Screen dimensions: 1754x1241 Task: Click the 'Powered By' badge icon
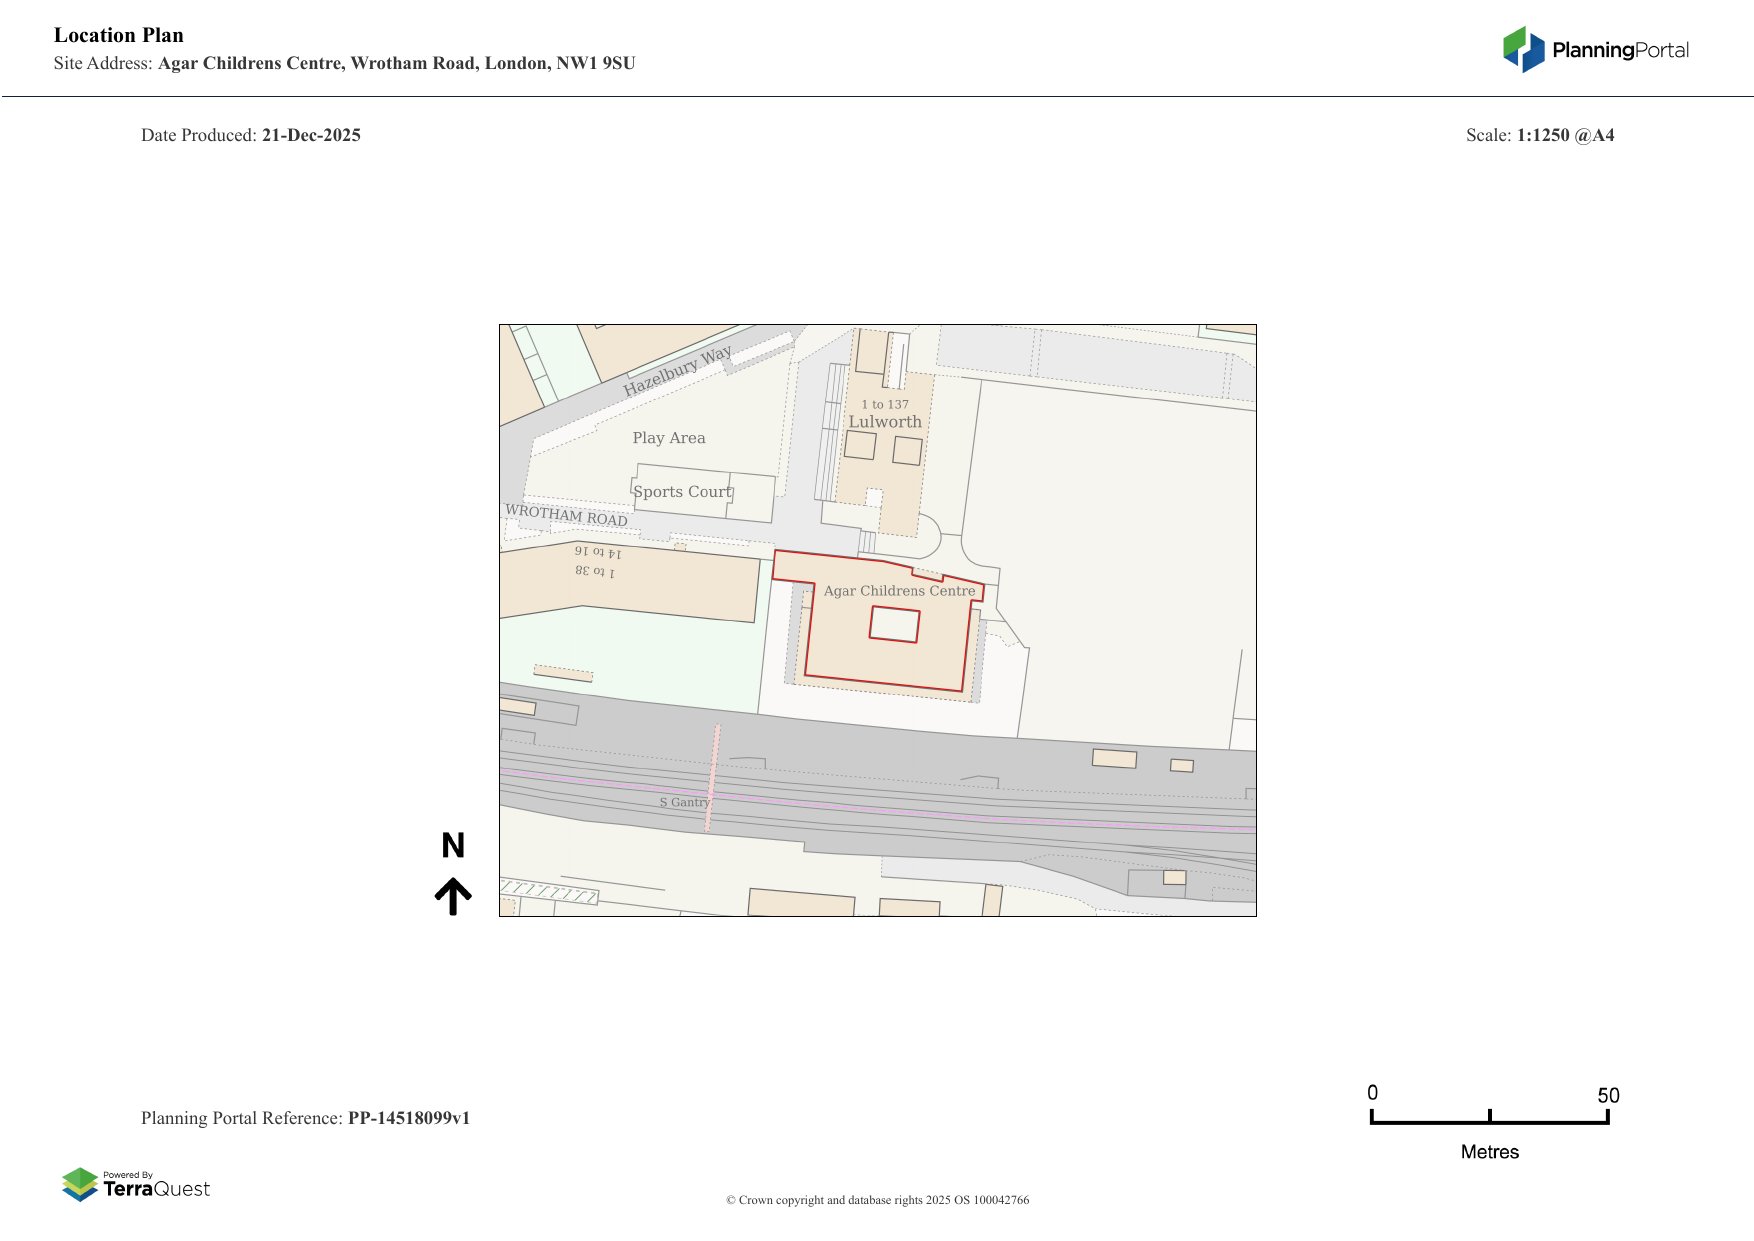click(126, 1174)
